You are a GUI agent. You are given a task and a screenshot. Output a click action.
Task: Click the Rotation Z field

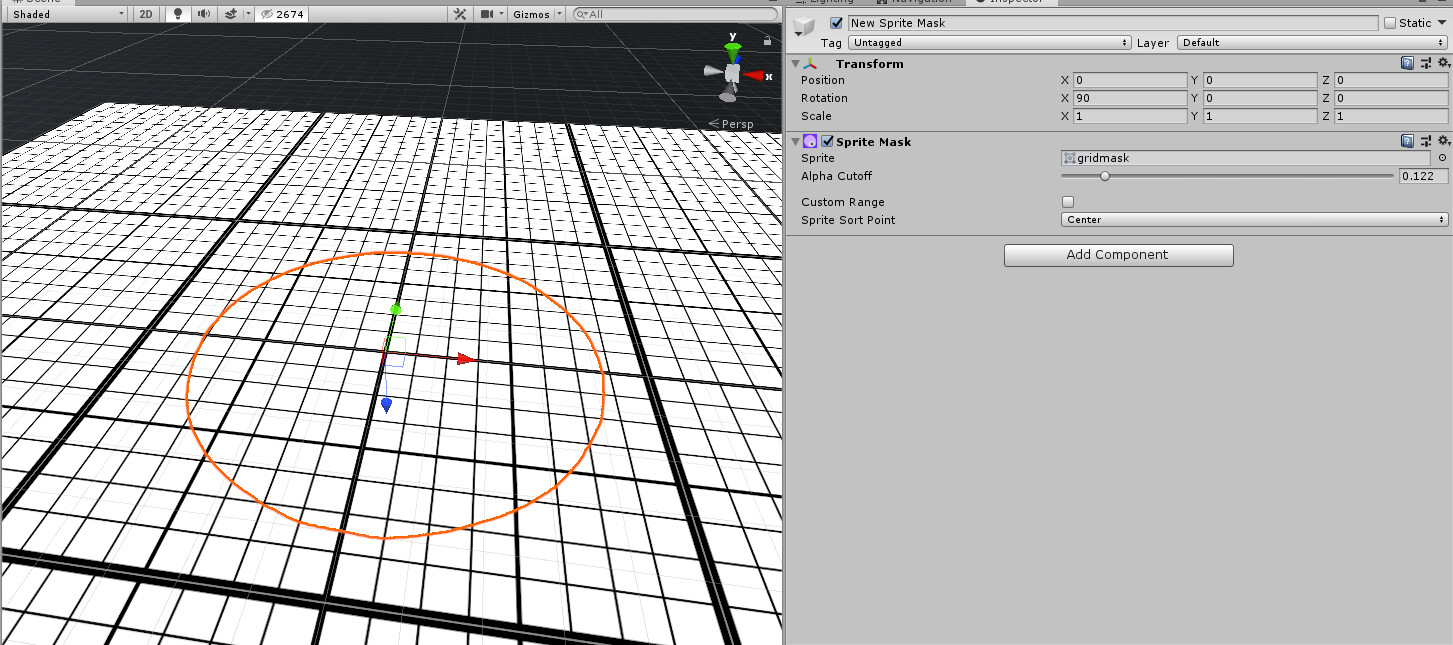[1391, 98]
